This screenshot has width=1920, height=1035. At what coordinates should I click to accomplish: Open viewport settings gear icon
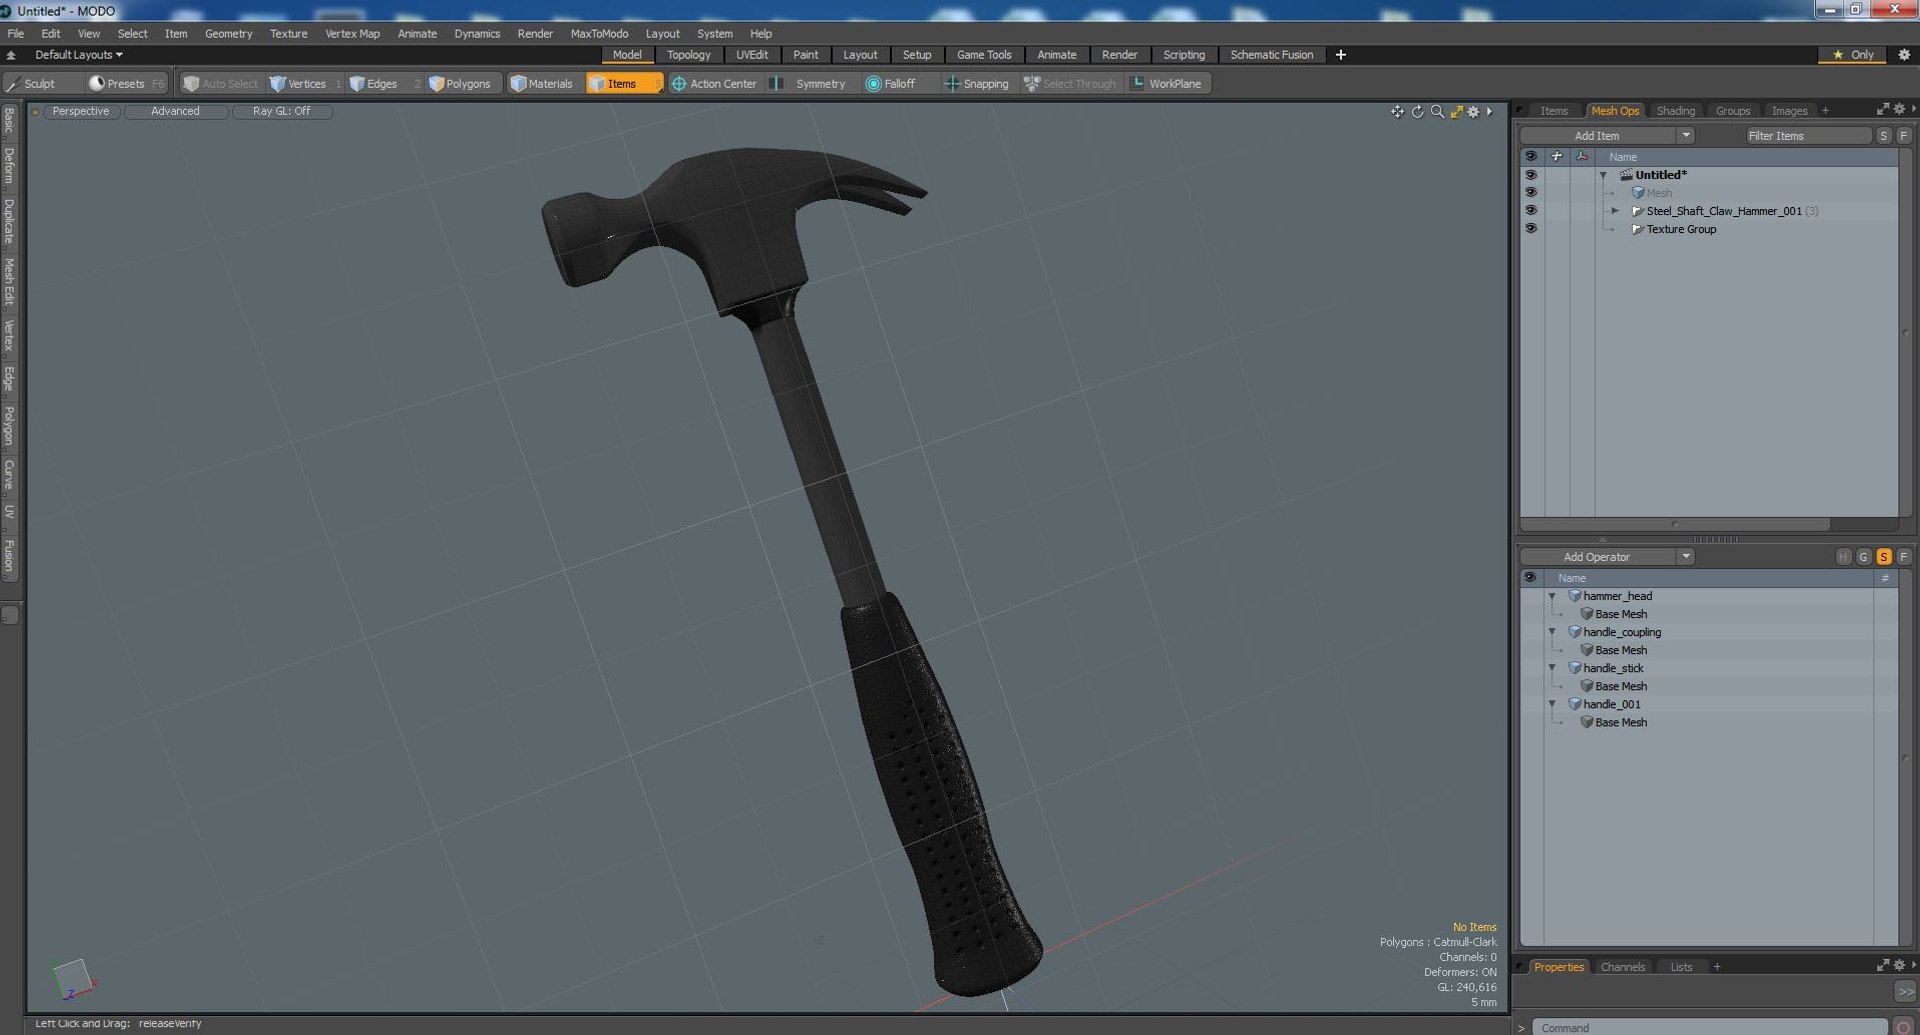1473,112
